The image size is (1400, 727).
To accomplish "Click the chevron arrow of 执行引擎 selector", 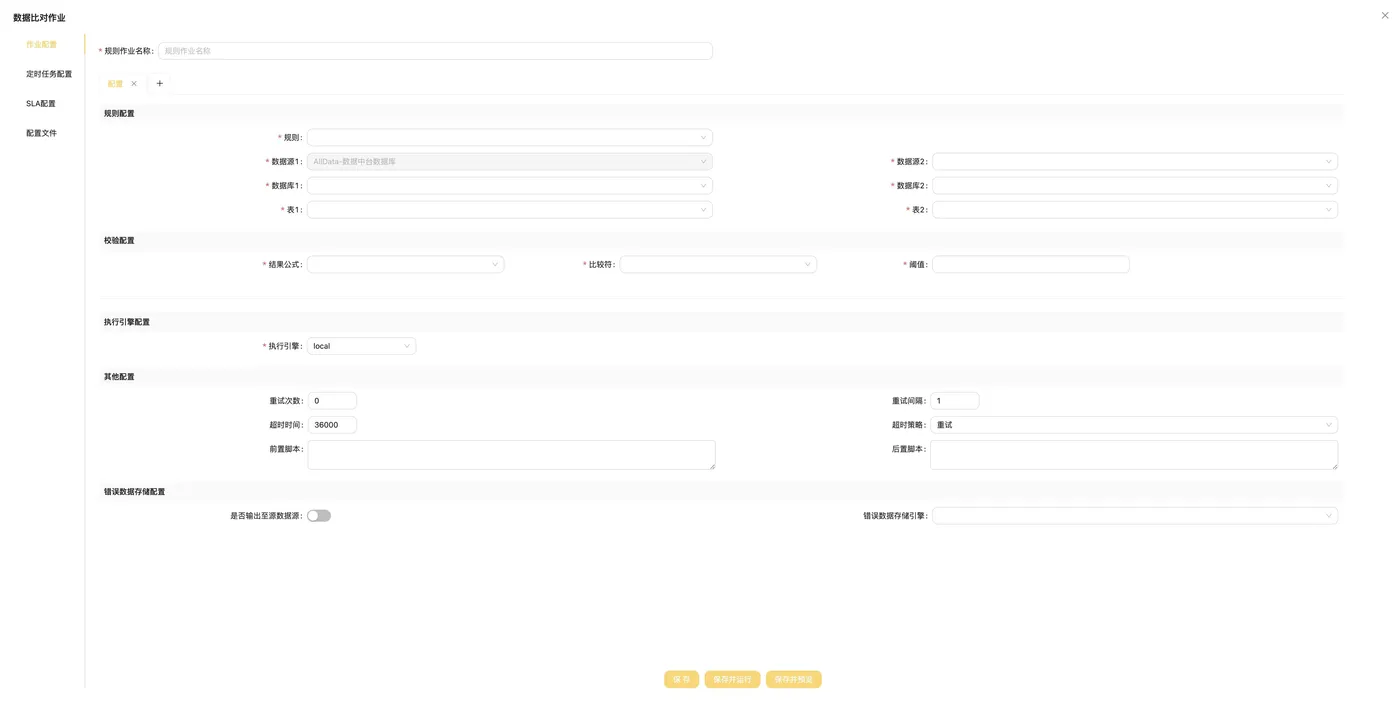I will [406, 346].
